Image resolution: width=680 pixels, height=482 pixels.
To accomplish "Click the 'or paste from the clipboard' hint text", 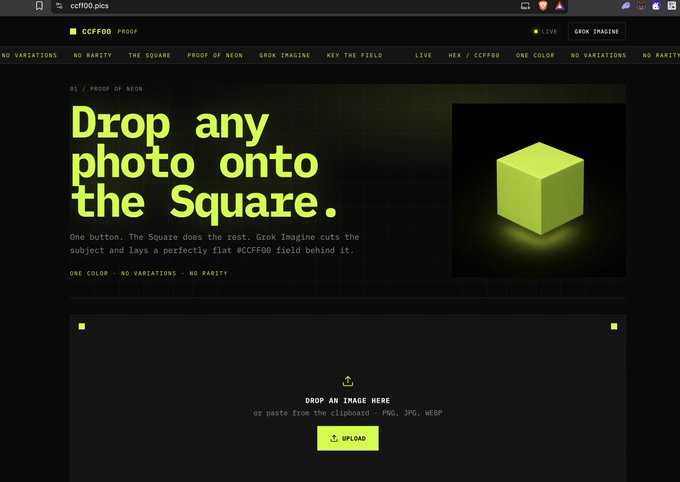I will click(348, 413).
